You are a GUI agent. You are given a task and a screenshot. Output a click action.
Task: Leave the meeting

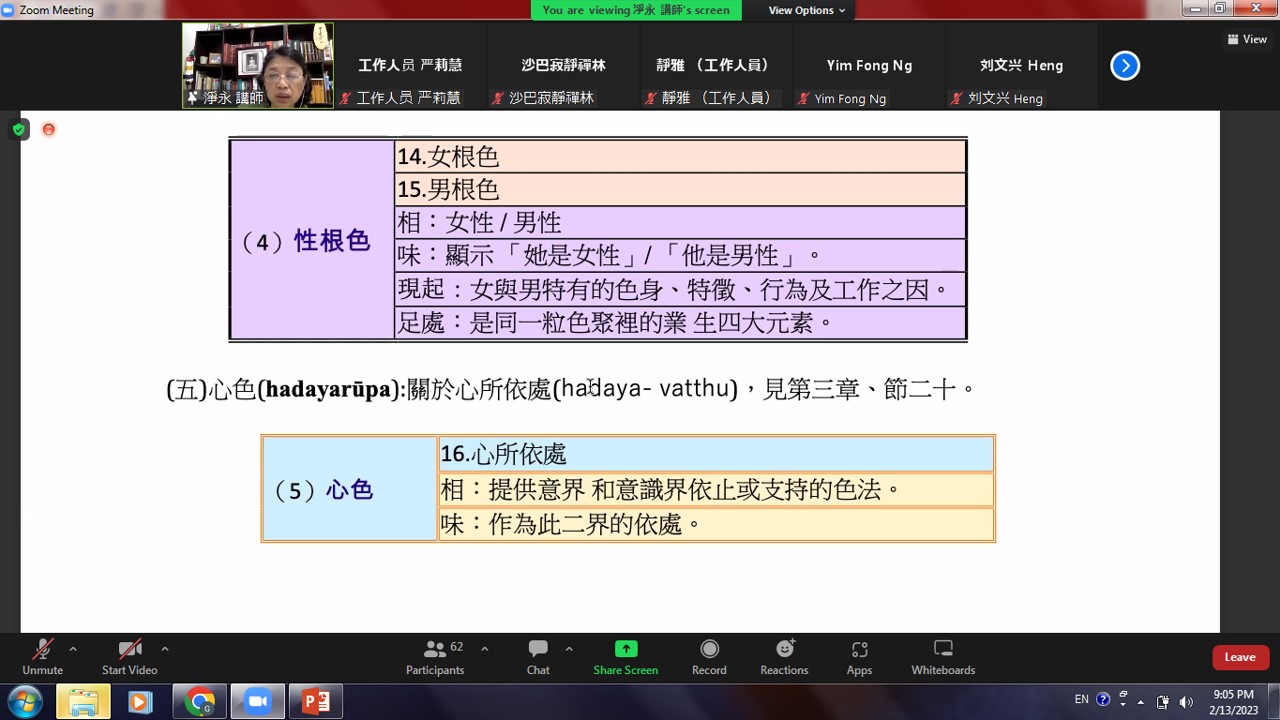[1239, 657]
